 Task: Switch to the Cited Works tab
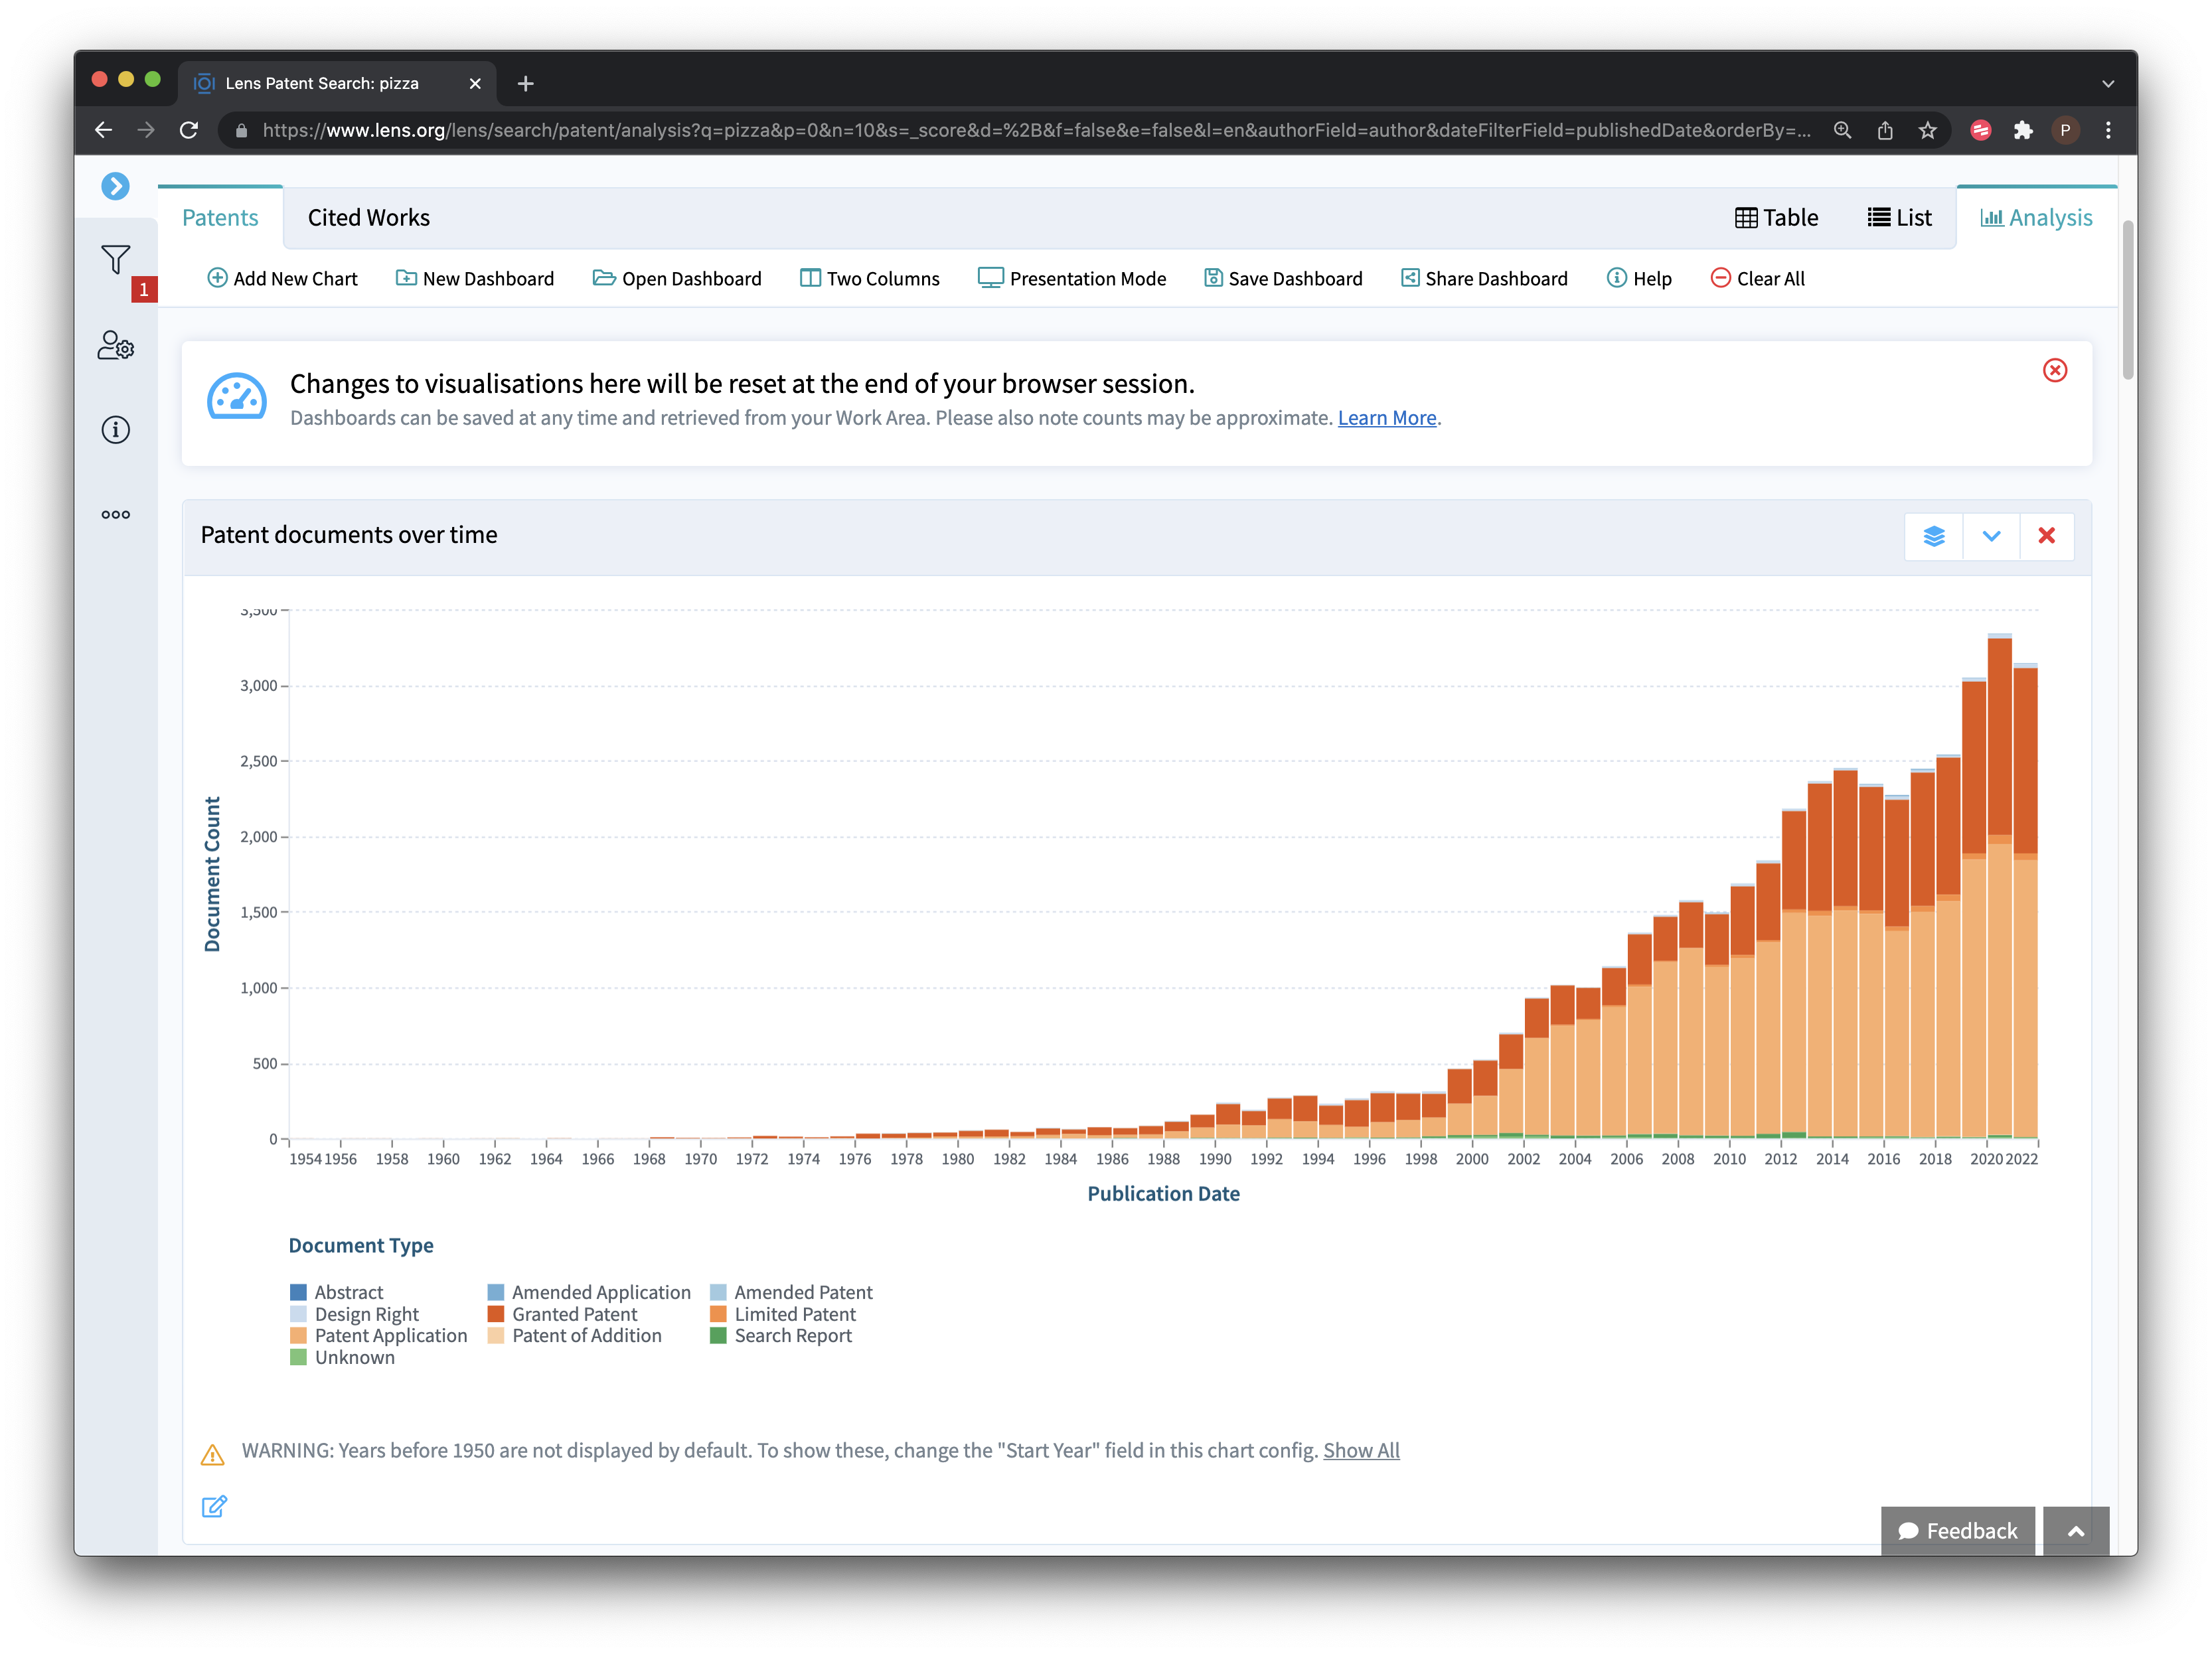tap(365, 216)
